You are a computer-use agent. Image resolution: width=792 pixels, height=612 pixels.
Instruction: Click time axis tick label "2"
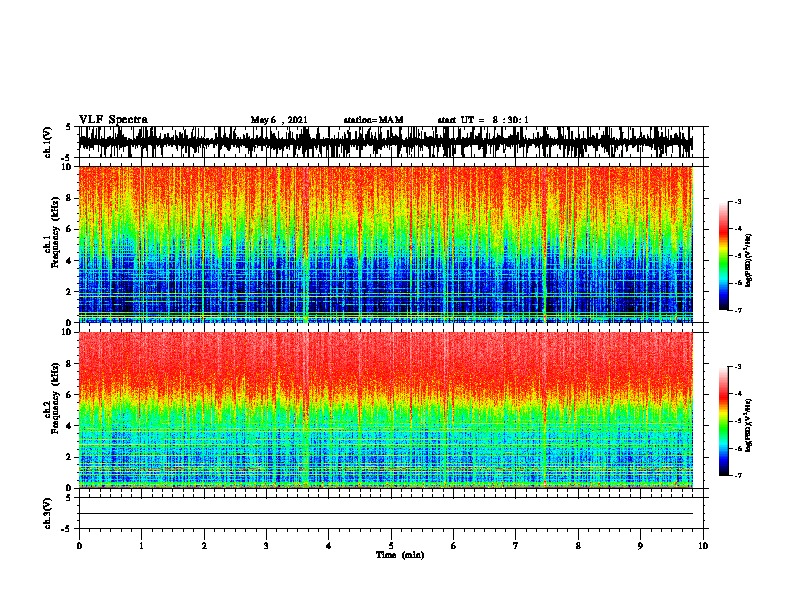point(204,546)
